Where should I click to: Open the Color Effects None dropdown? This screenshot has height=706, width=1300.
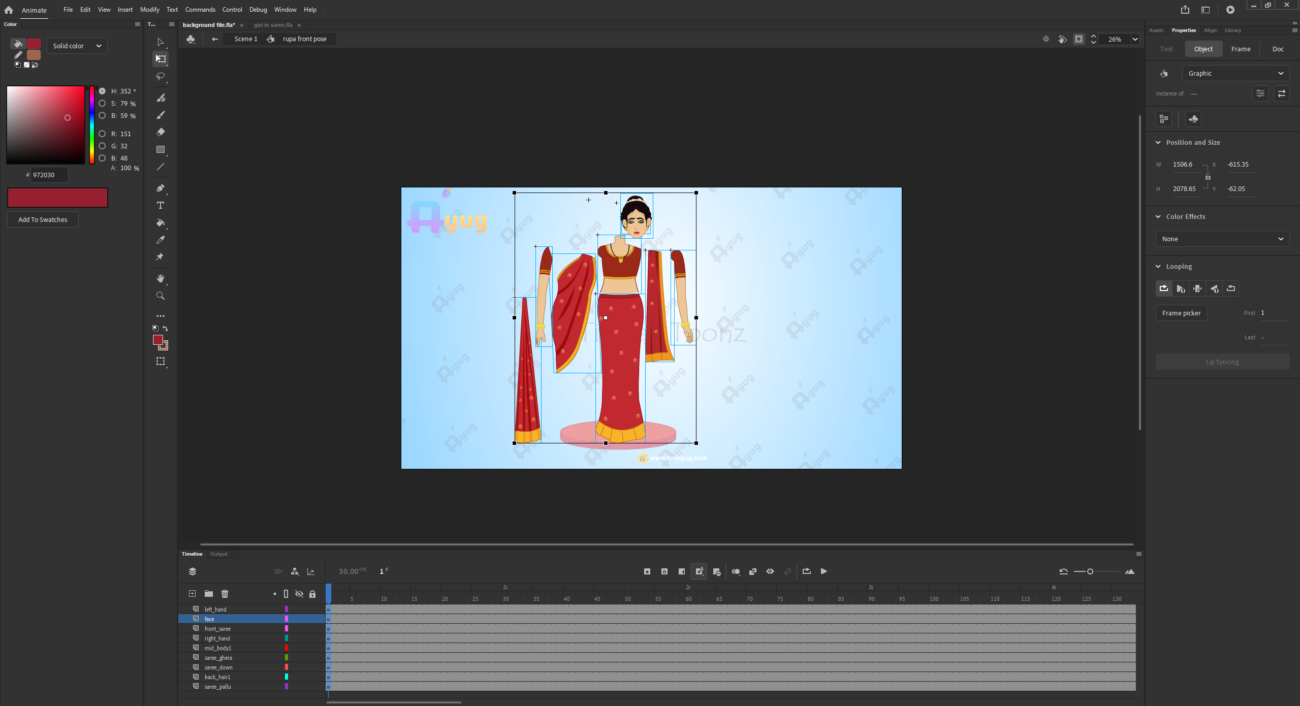pos(1222,239)
